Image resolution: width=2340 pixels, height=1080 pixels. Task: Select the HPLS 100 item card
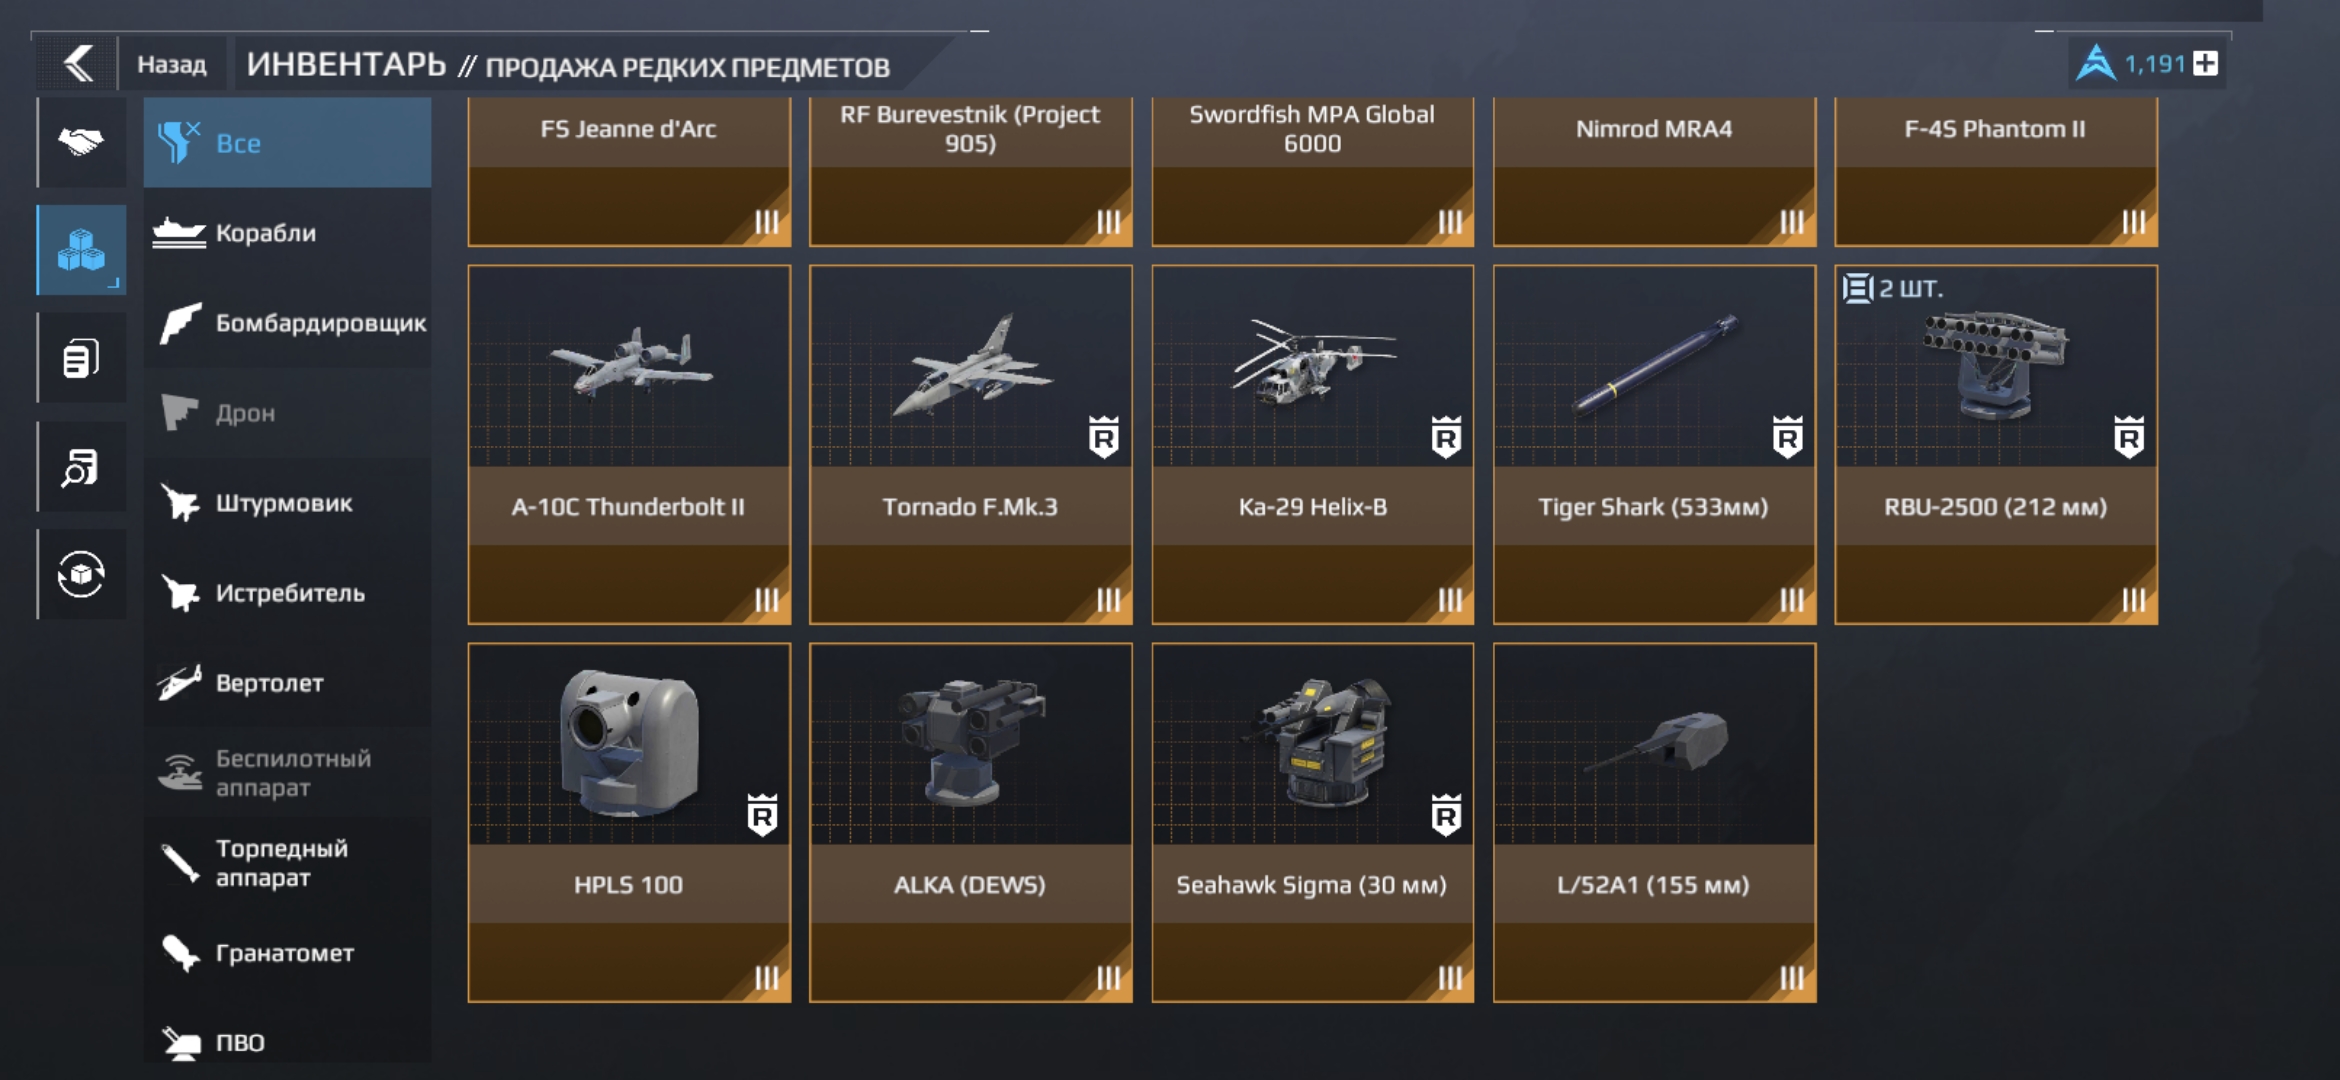[629, 823]
